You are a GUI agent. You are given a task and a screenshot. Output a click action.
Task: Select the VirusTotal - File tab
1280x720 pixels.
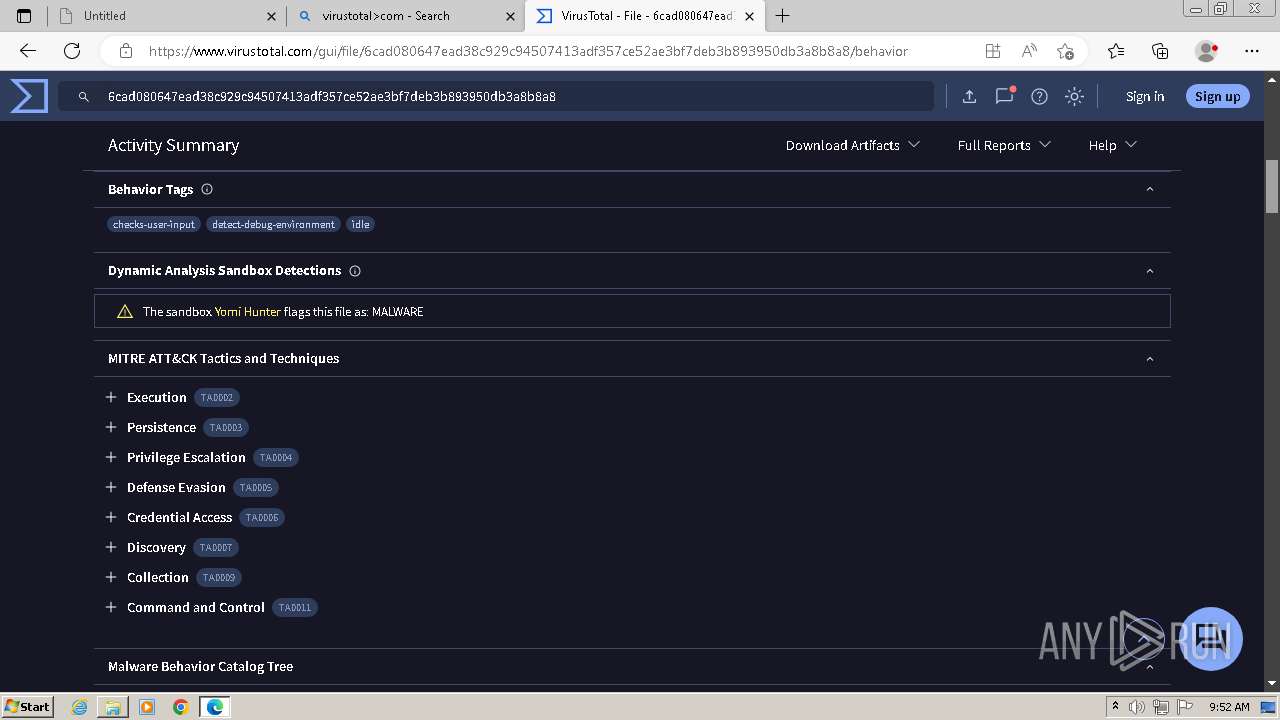click(645, 16)
